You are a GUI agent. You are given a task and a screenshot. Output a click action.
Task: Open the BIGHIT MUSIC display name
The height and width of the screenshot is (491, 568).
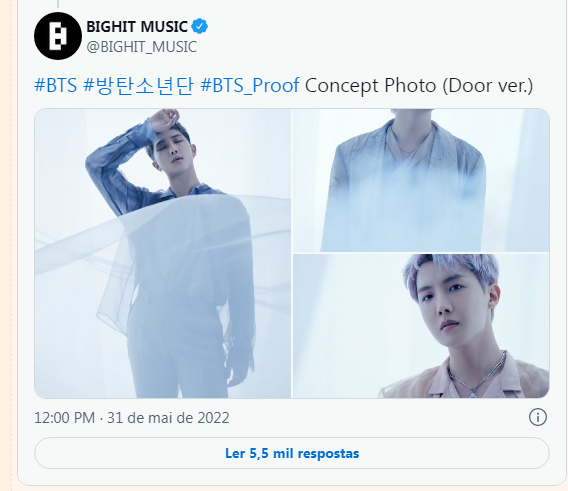137,27
